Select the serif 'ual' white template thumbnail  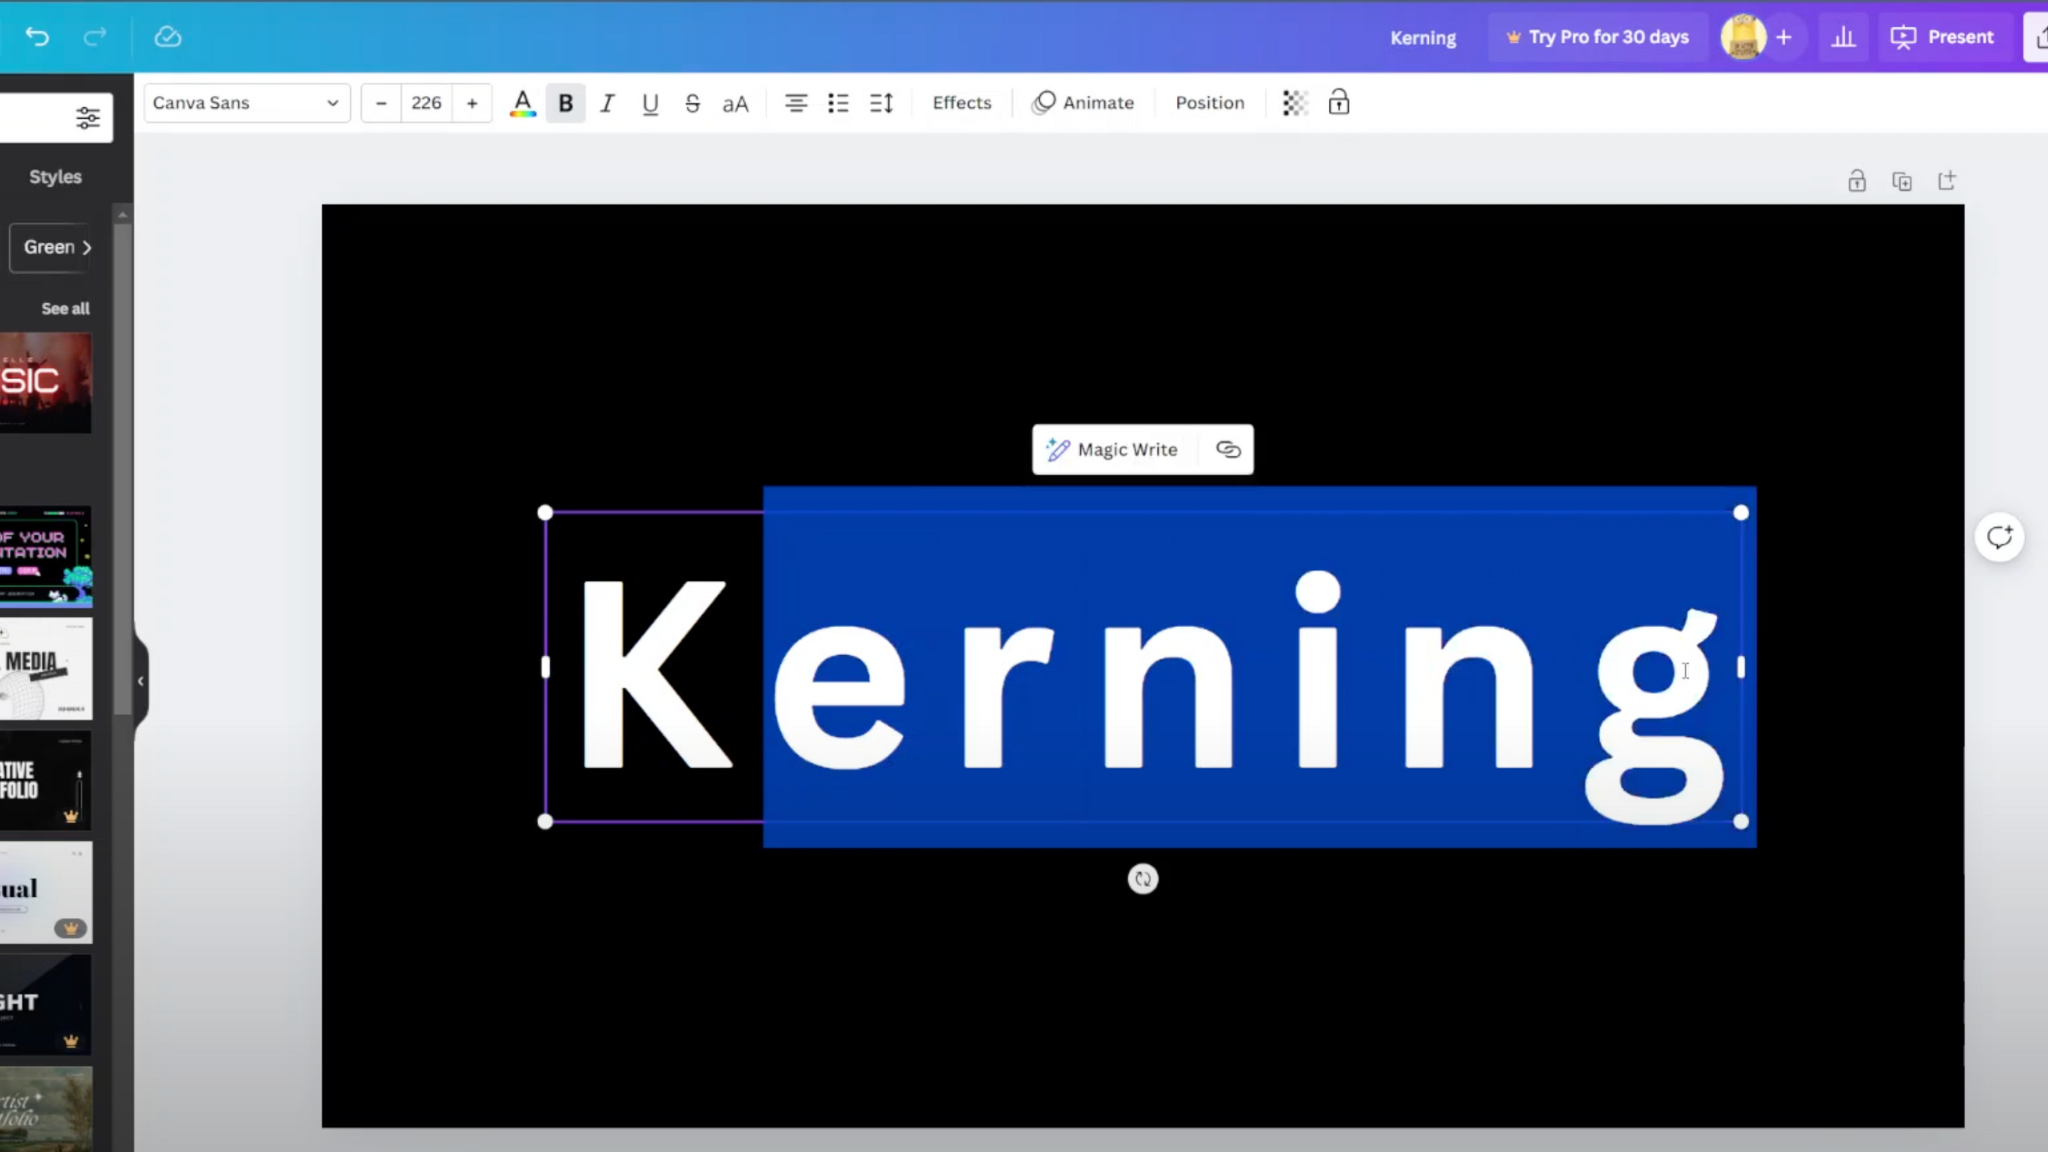click(x=46, y=892)
